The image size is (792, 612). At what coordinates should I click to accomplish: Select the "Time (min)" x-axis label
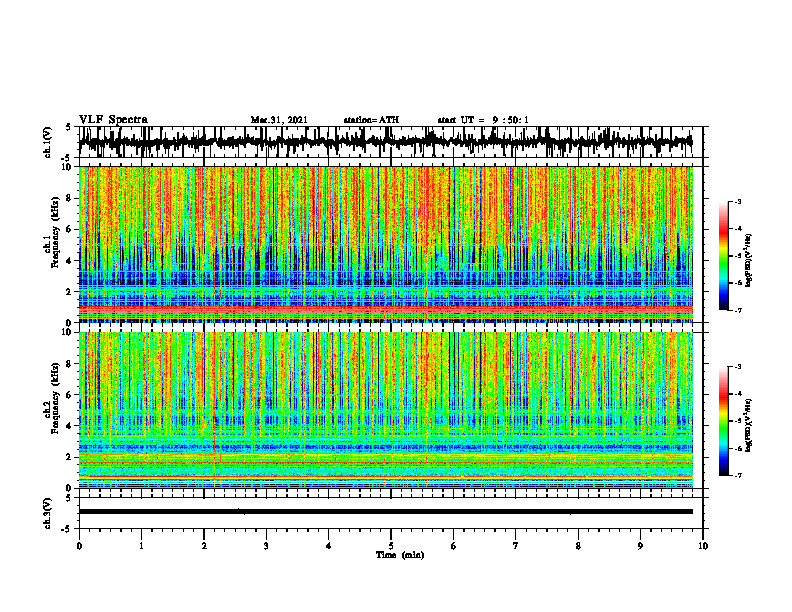(400, 555)
